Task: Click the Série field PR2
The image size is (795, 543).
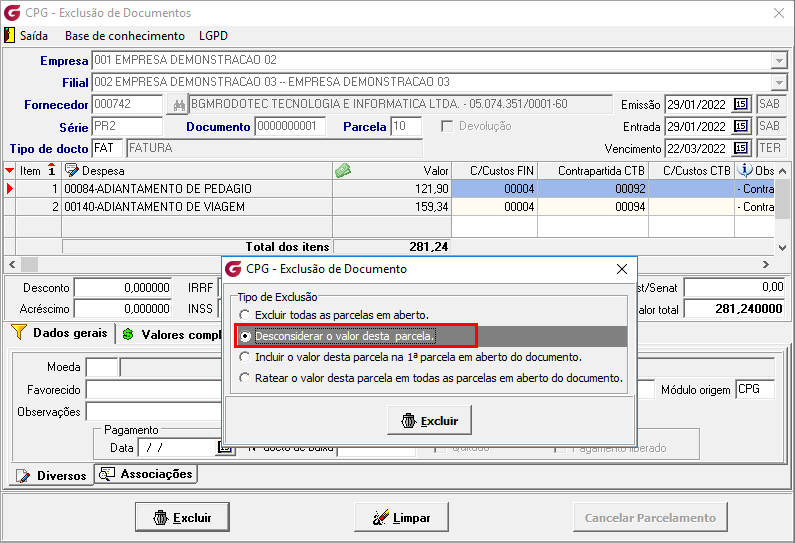Action: point(128,126)
